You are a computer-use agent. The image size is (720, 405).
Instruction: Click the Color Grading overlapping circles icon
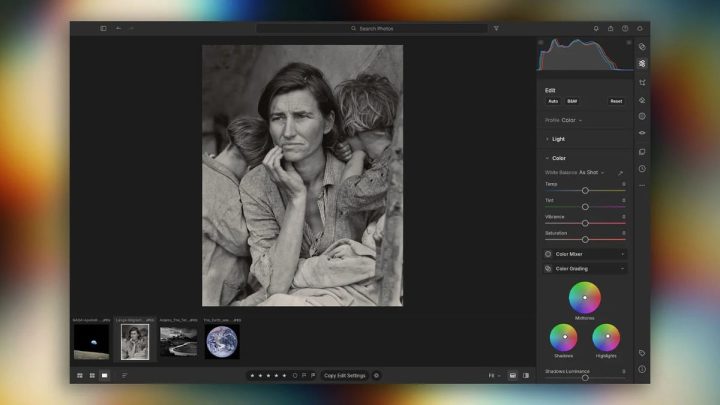click(x=548, y=269)
